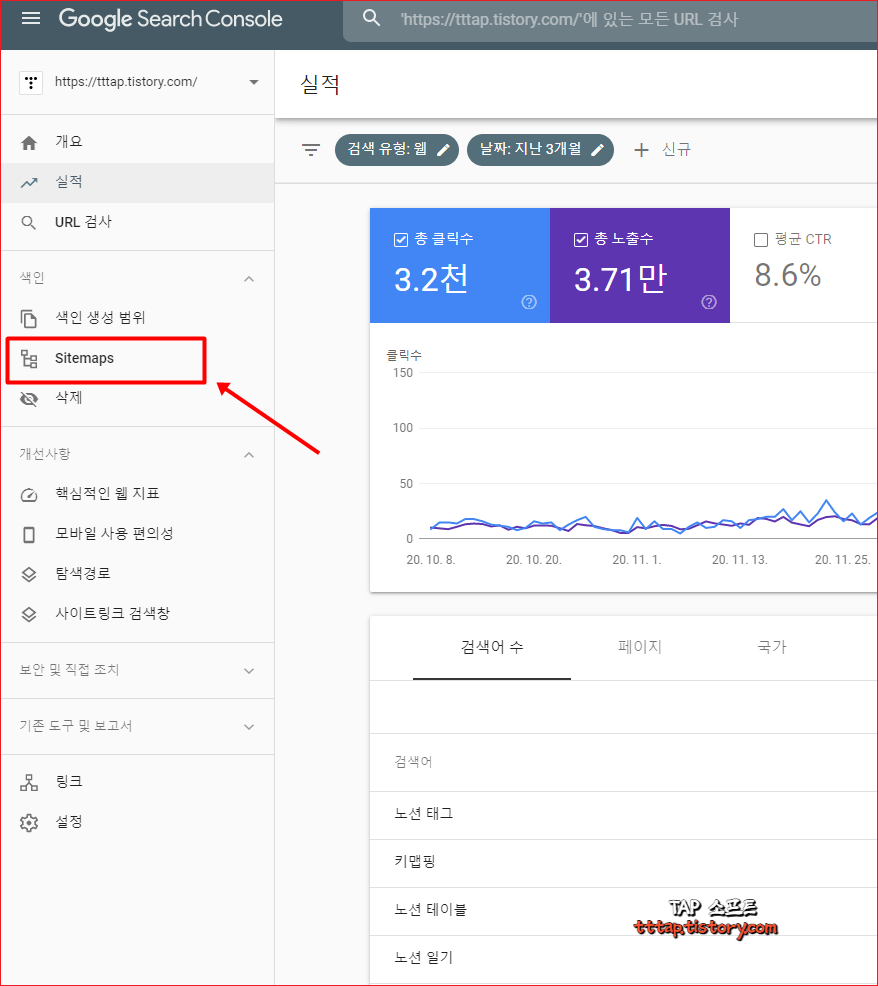Screen dimensions: 878x986
Task: Click the search magnifier icon in top bar
Action: [372, 18]
